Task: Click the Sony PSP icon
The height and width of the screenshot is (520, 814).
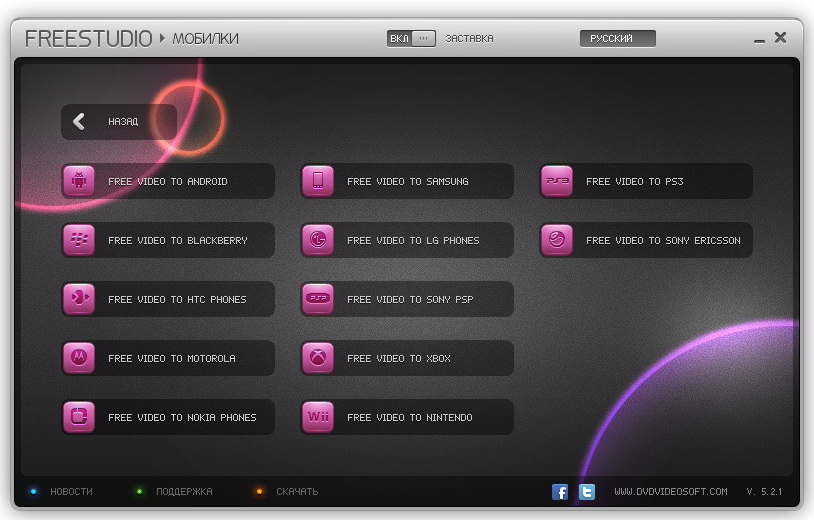Action: point(318,299)
